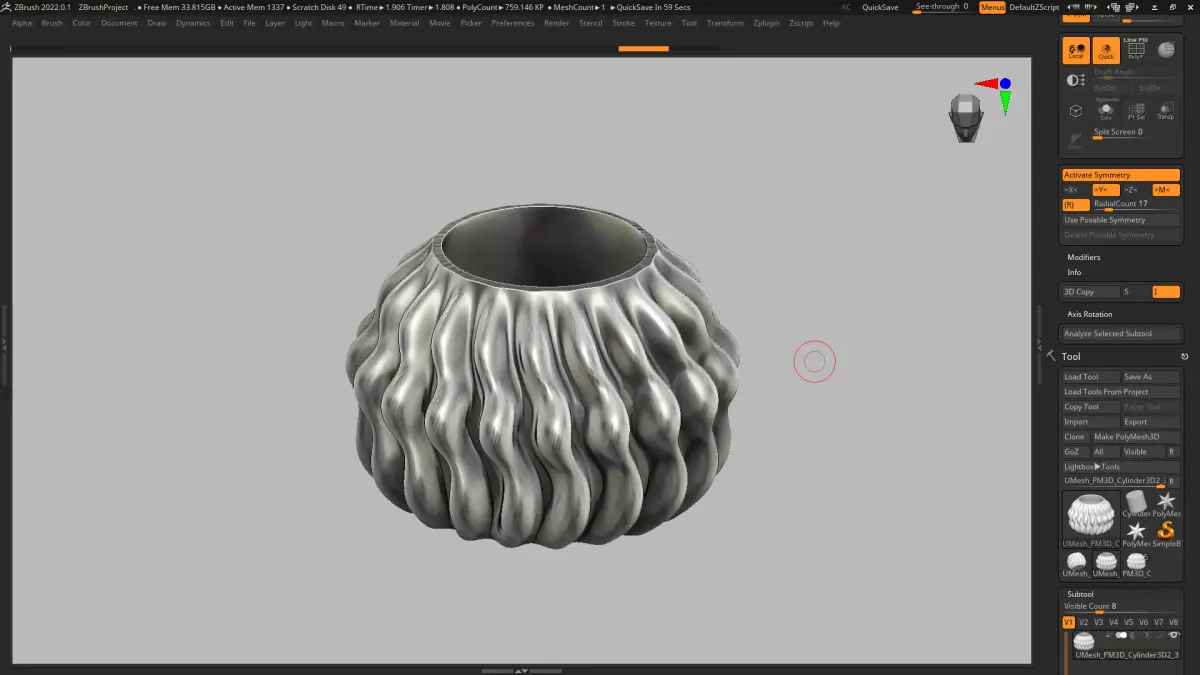The width and height of the screenshot is (1200, 675).
Task: Toggle the Quick 3D edit icon
Action: coord(1106,50)
